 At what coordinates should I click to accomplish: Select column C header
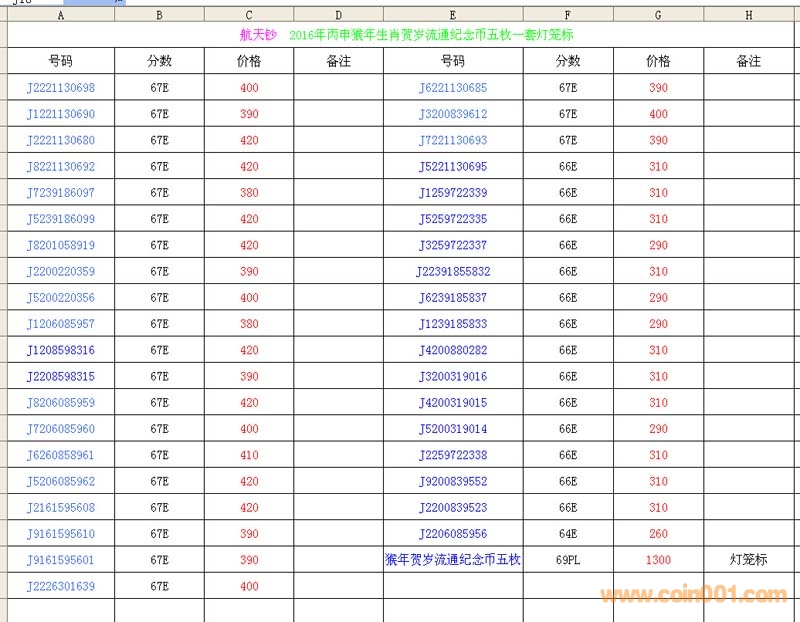(249, 15)
